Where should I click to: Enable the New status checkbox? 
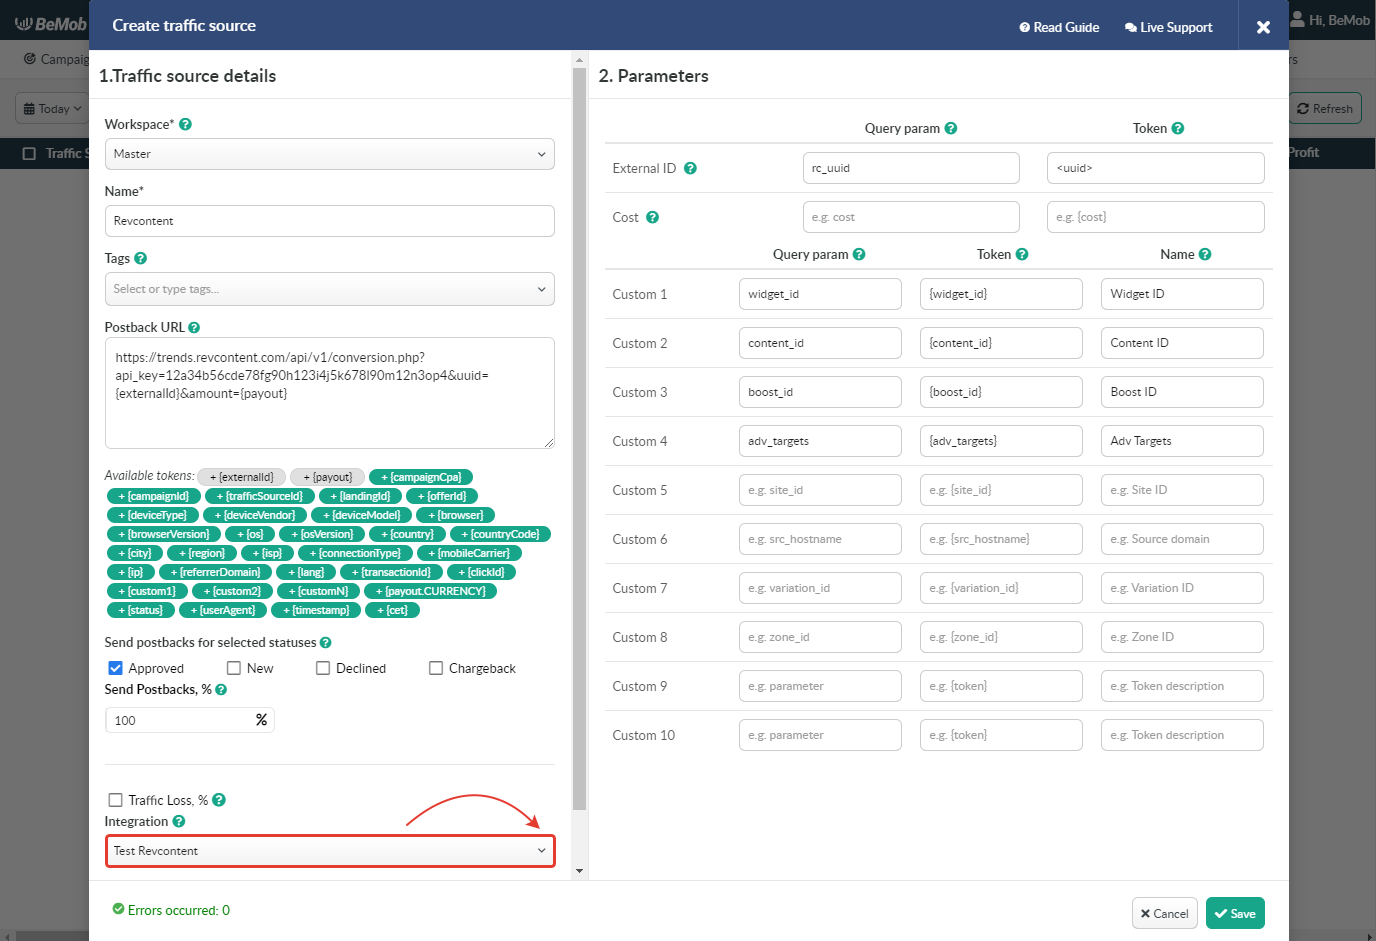point(234,668)
